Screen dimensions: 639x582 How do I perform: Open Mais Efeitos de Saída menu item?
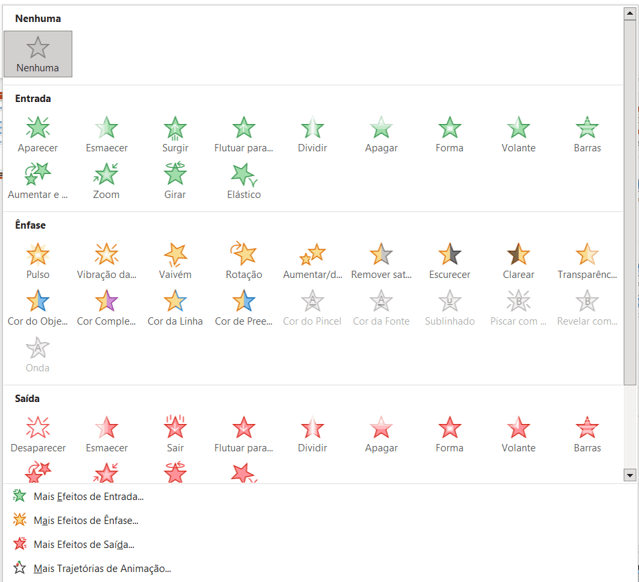[84, 545]
